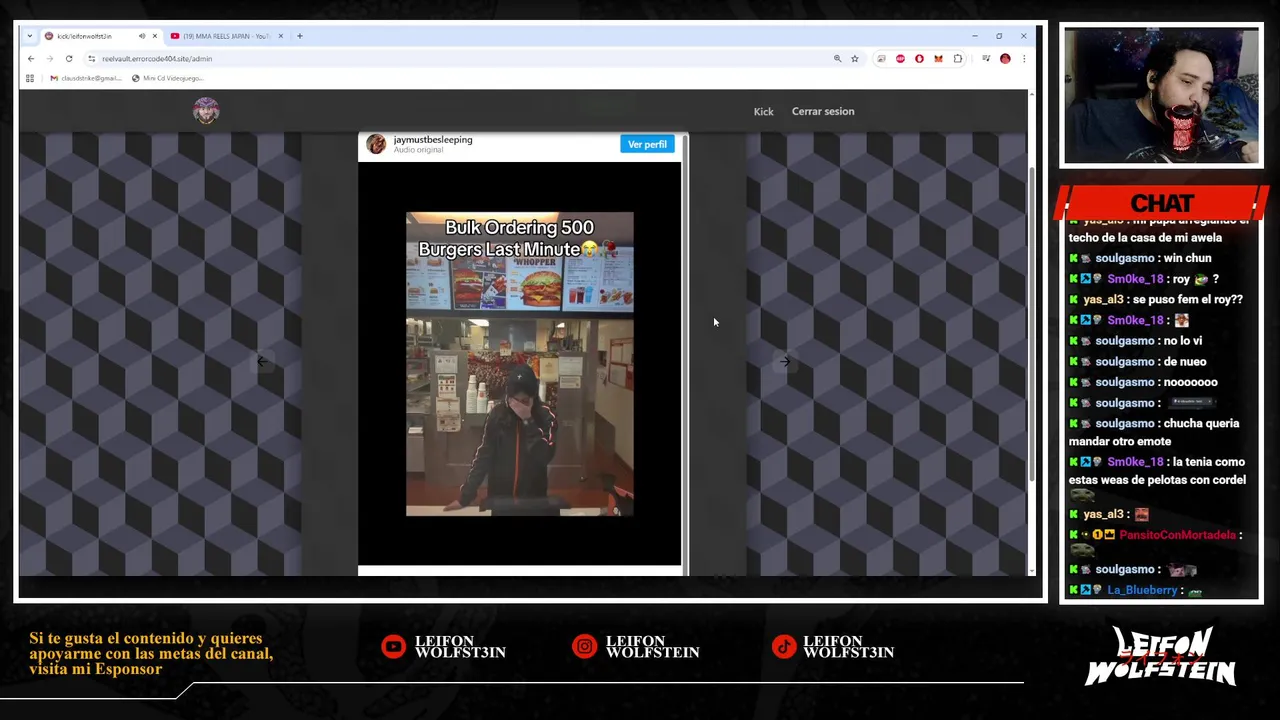Viewport: 1280px width, 720px height.
Task: Open the Extensions puzzle-piece menu
Action: tap(958, 59)
